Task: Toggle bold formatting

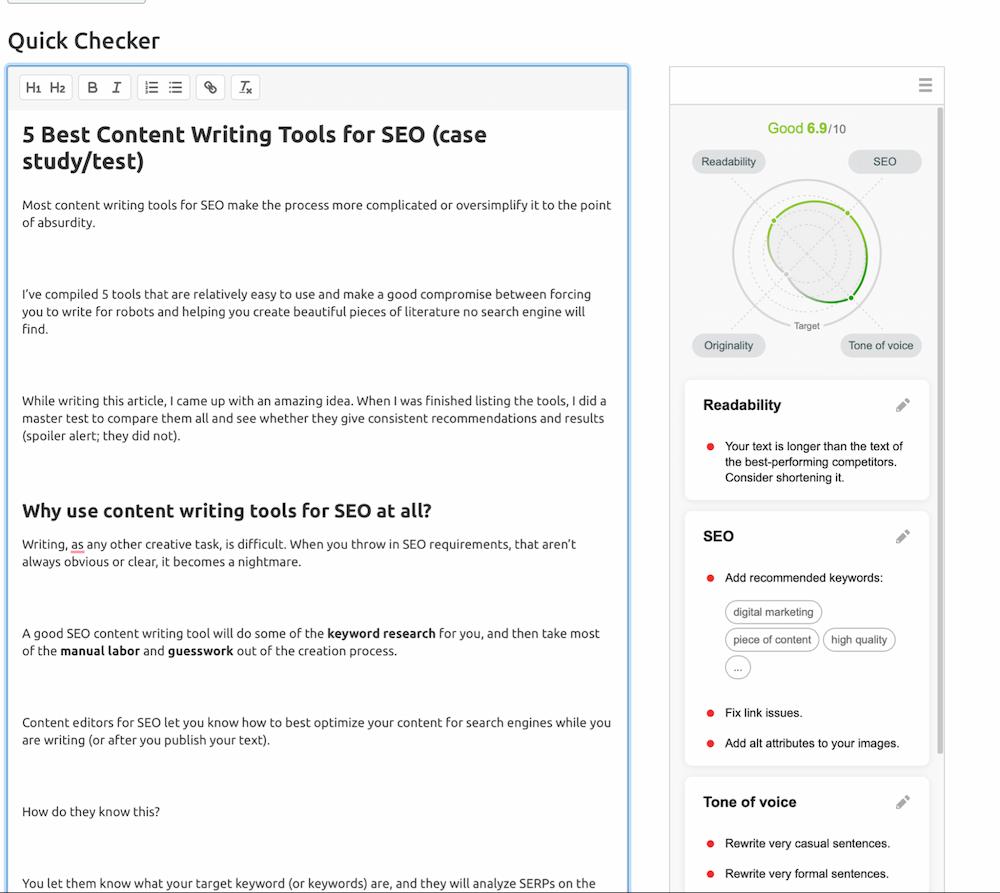Action: [x=92, y=87]
